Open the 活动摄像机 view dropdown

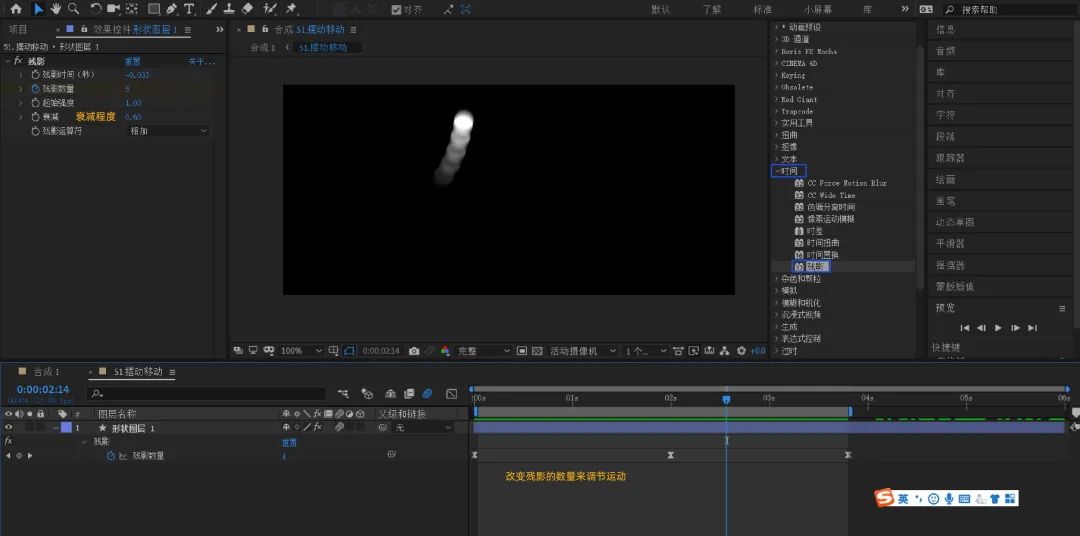582,351
